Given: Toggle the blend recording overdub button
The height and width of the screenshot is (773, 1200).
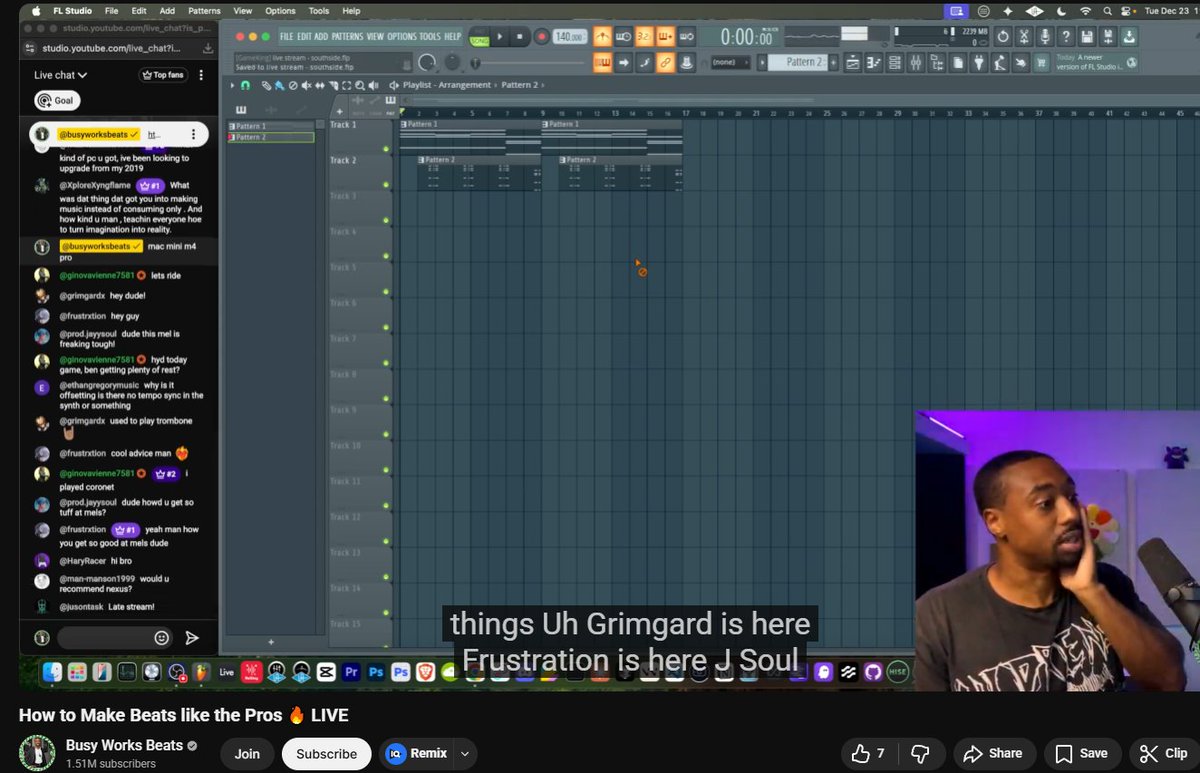Looking at the screenshot, I should pos(665,37).
